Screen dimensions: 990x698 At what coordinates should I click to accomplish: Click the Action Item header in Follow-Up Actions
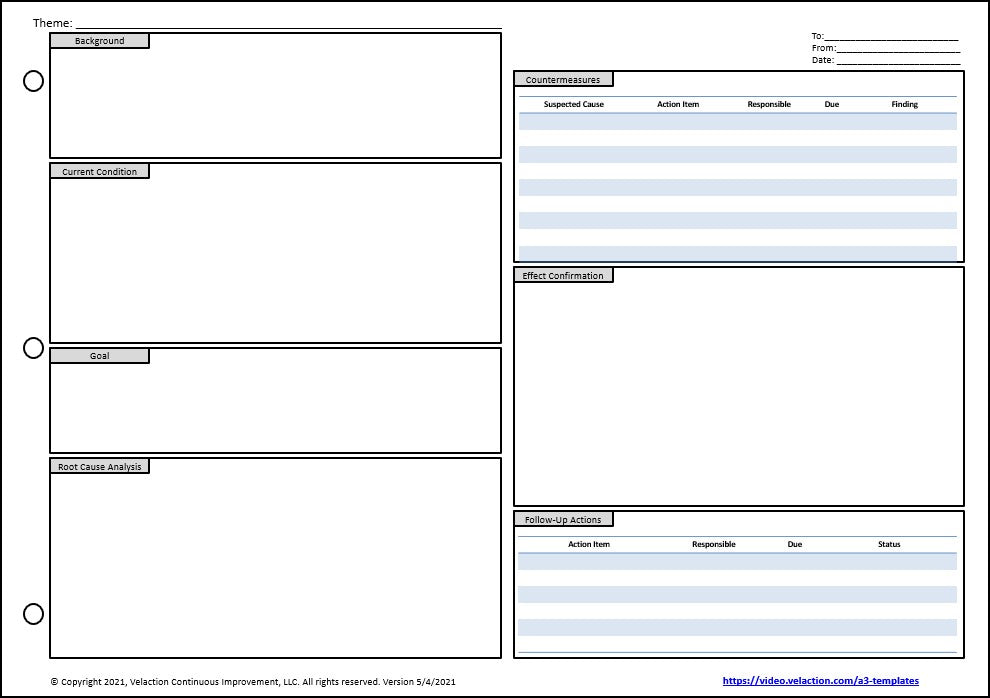point(589,544)
